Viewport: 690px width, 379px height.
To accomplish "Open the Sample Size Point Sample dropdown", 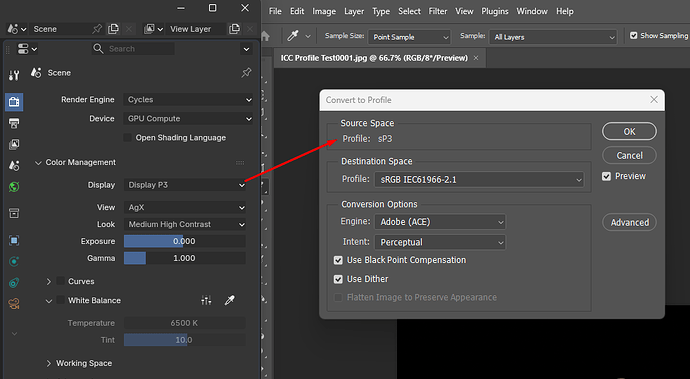I will tap(409, 37).
